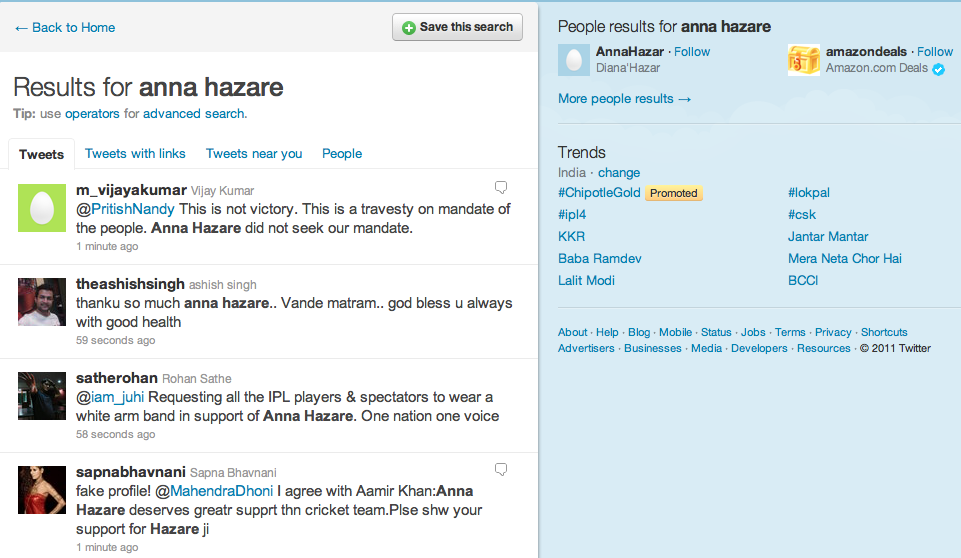Open the #ChipotleGold promoted trend
This screenshot has height=558, width=961.
pyautogui.click(x=599, y=193)
